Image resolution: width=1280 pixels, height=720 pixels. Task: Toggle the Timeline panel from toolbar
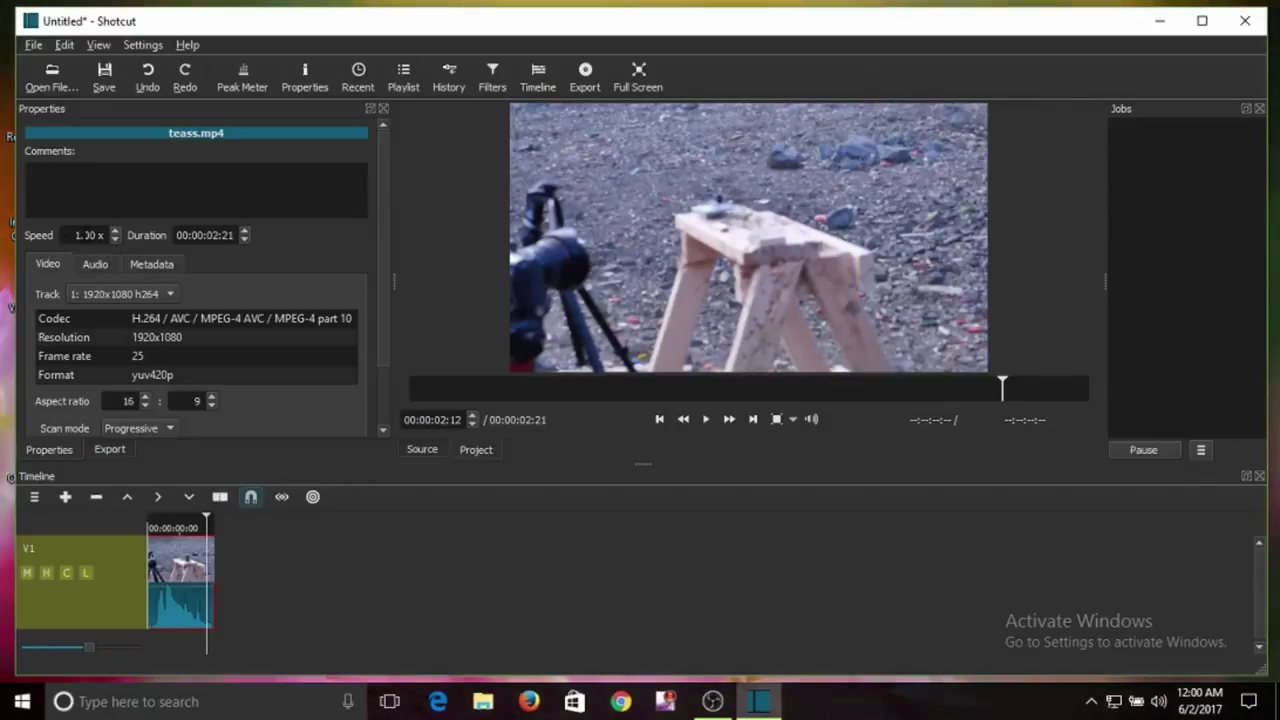538,77
